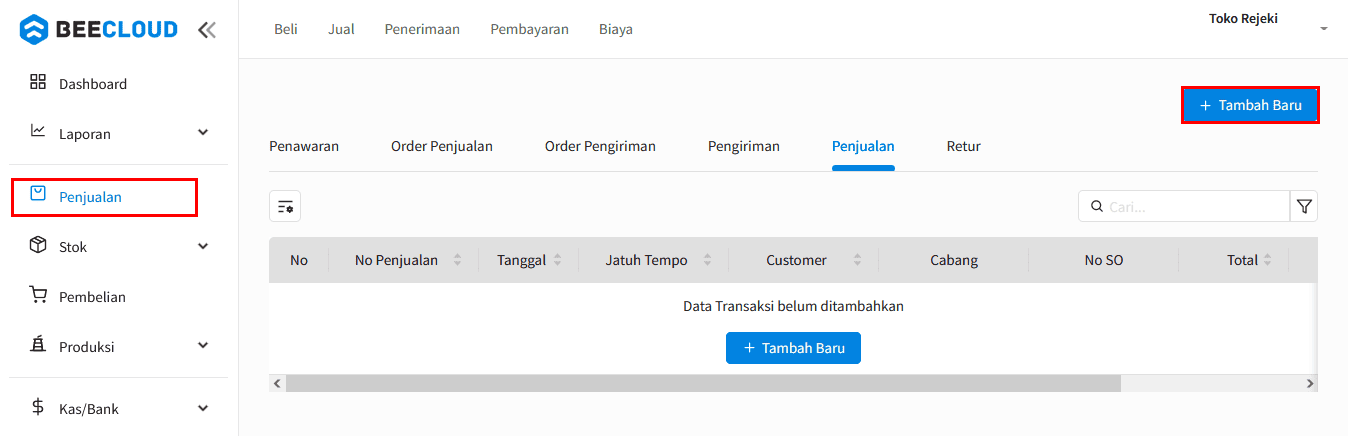Expand the Stok menu chevron
This screenshot has height=436, width=1348.
[203, 246]
